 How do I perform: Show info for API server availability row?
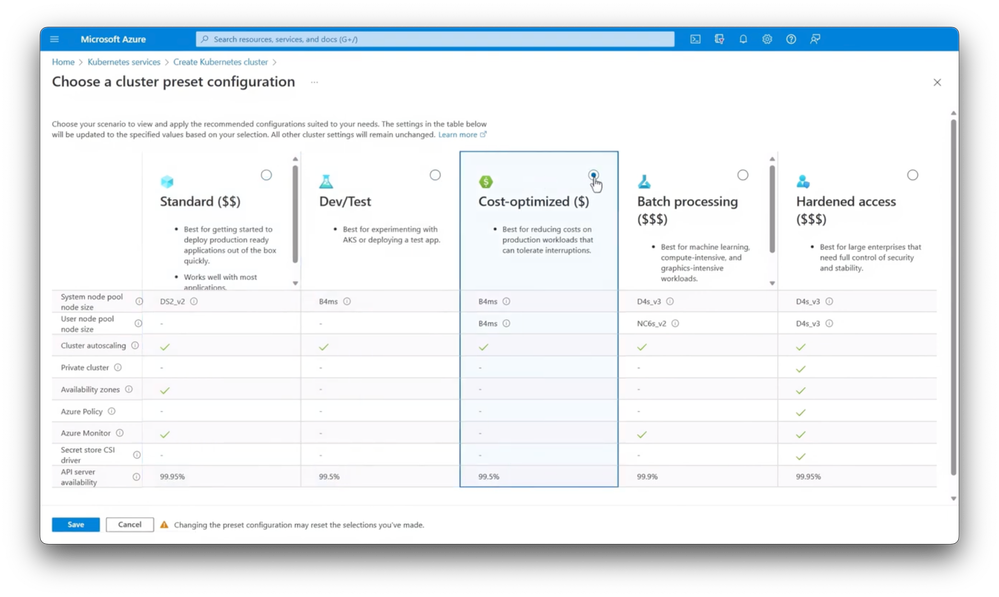[x=136, y=477]
